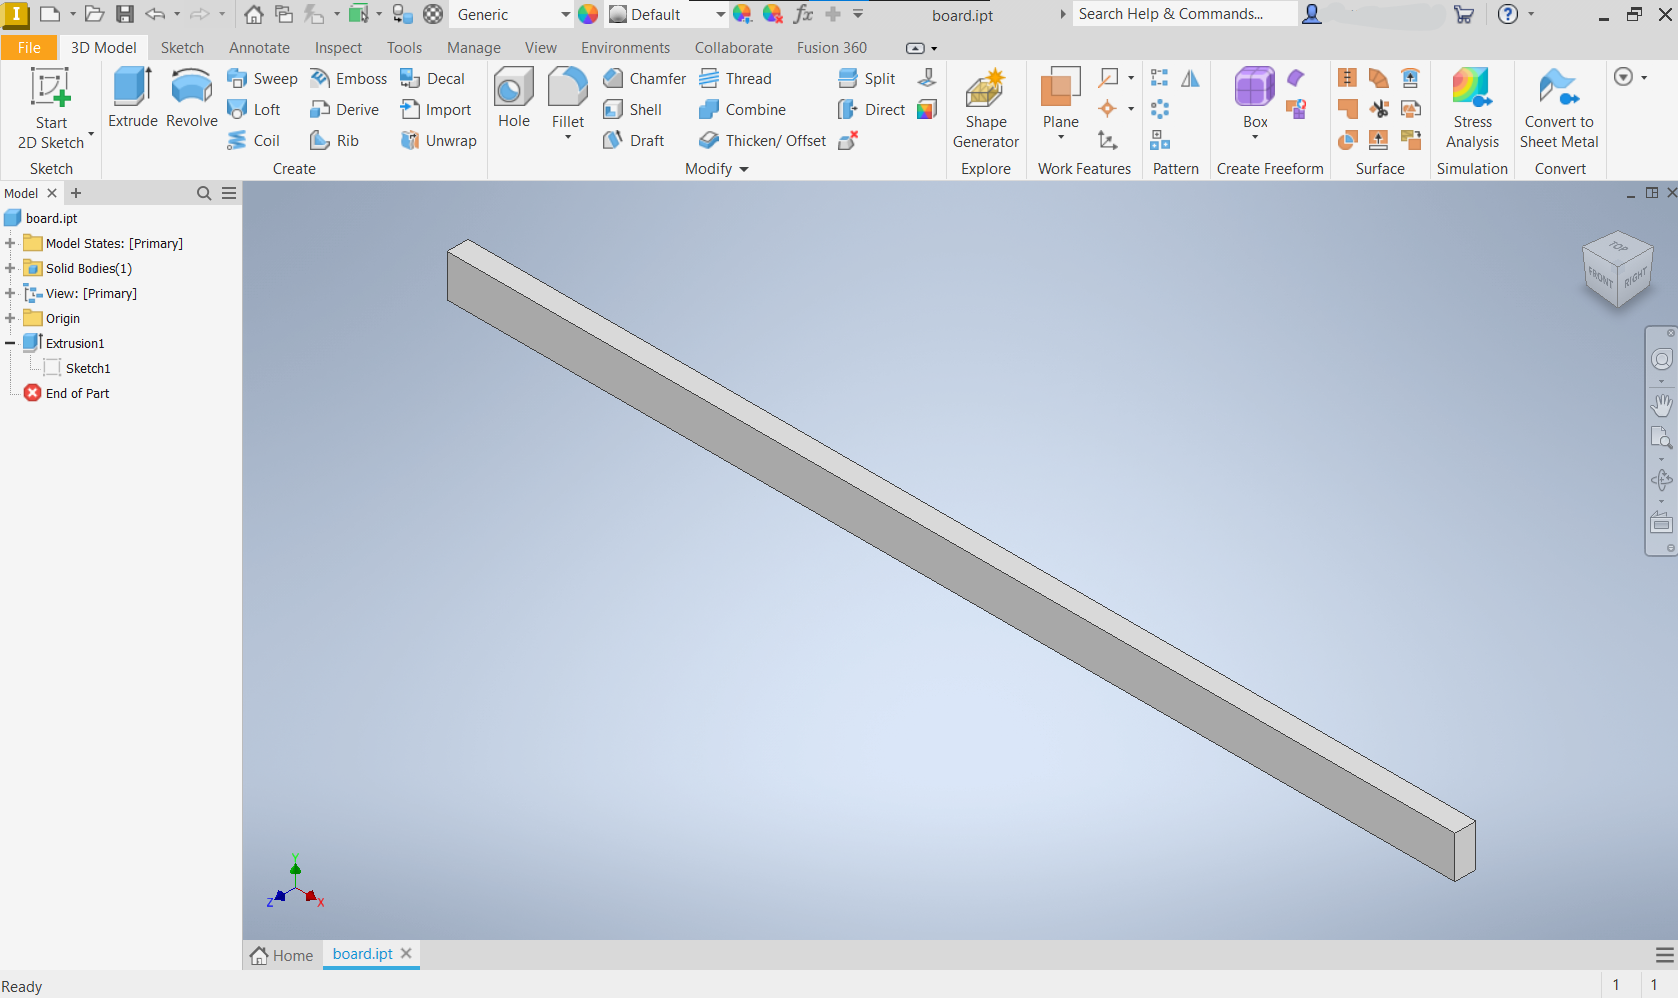Select the Revolve tool
The image size is (1678, 998).
pos(192,98)
